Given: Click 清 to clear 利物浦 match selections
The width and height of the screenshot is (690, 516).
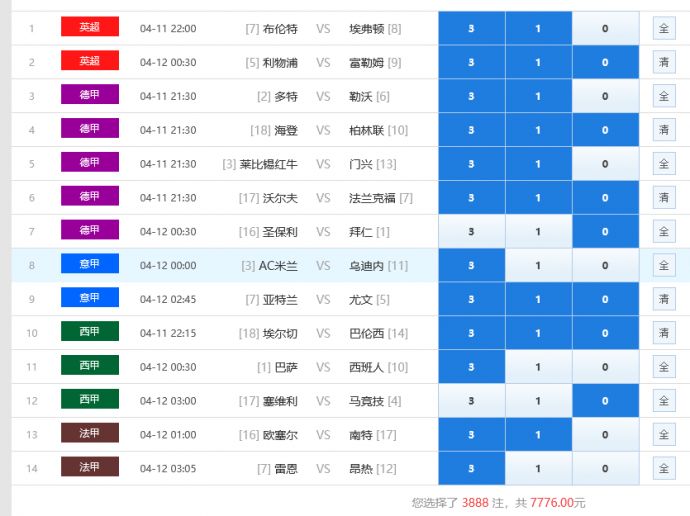Looking at the screenshot, I should coord(664,62).
